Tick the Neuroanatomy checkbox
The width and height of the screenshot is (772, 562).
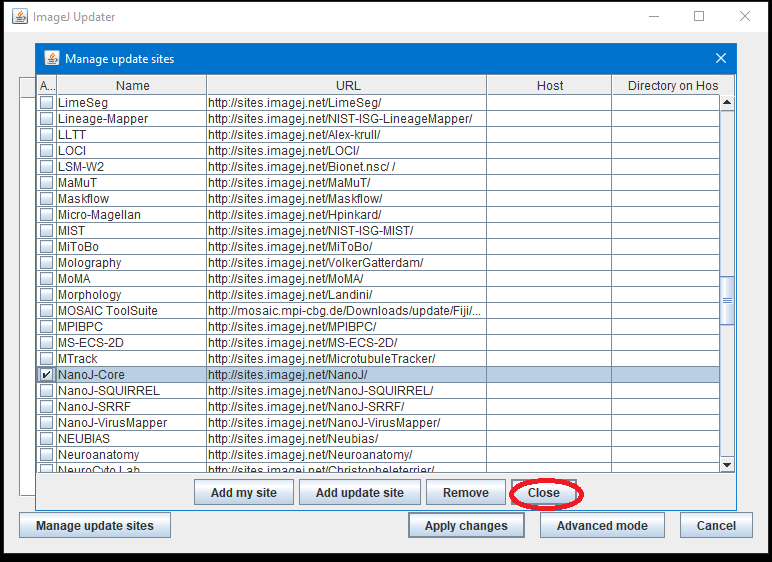click(46, 455)
